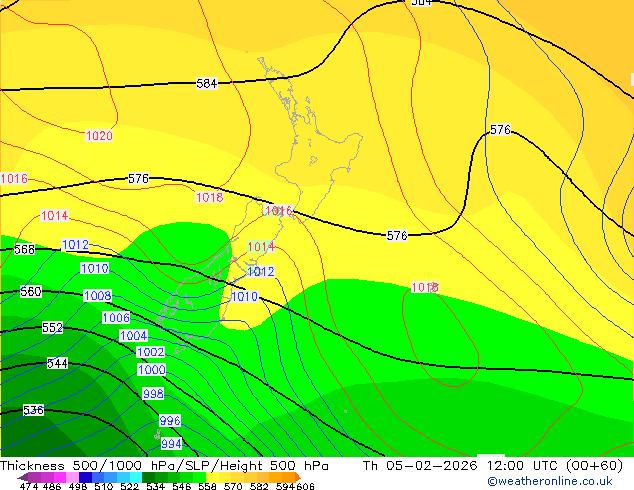Click the blue 998 isobar label
This screenshot has height=490, width=634.
click(x=153, y=393)
